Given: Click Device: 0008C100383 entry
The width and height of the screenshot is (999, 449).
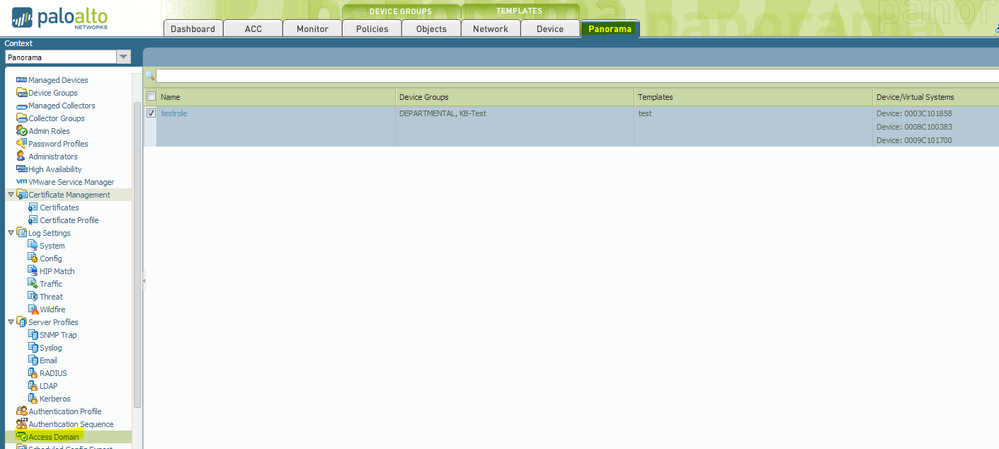Looking at the screenshot, I should click(914, 127).
